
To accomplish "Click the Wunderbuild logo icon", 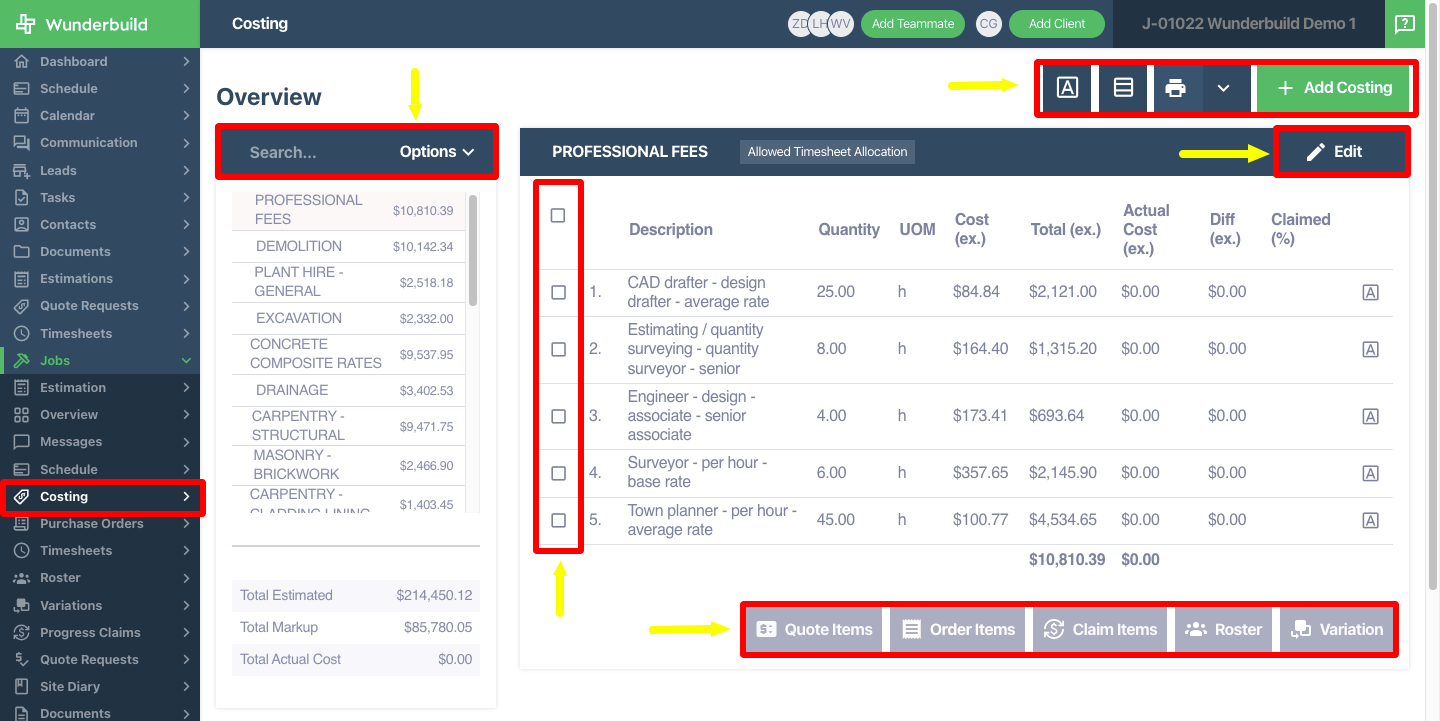I will click(x=25, y=24).
